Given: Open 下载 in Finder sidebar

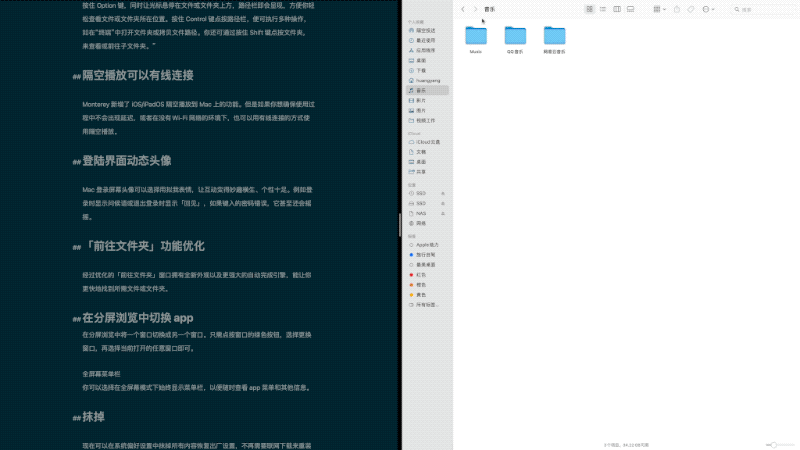Looking at the screenshot, I should pyautogui.click(x=427, y=70).
